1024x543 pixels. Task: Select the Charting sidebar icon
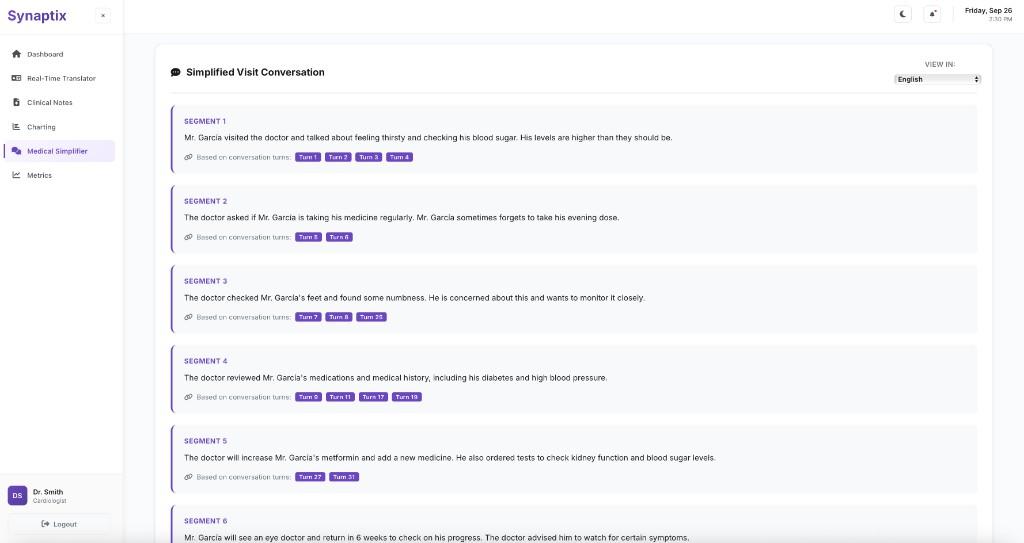coord(16,127)
